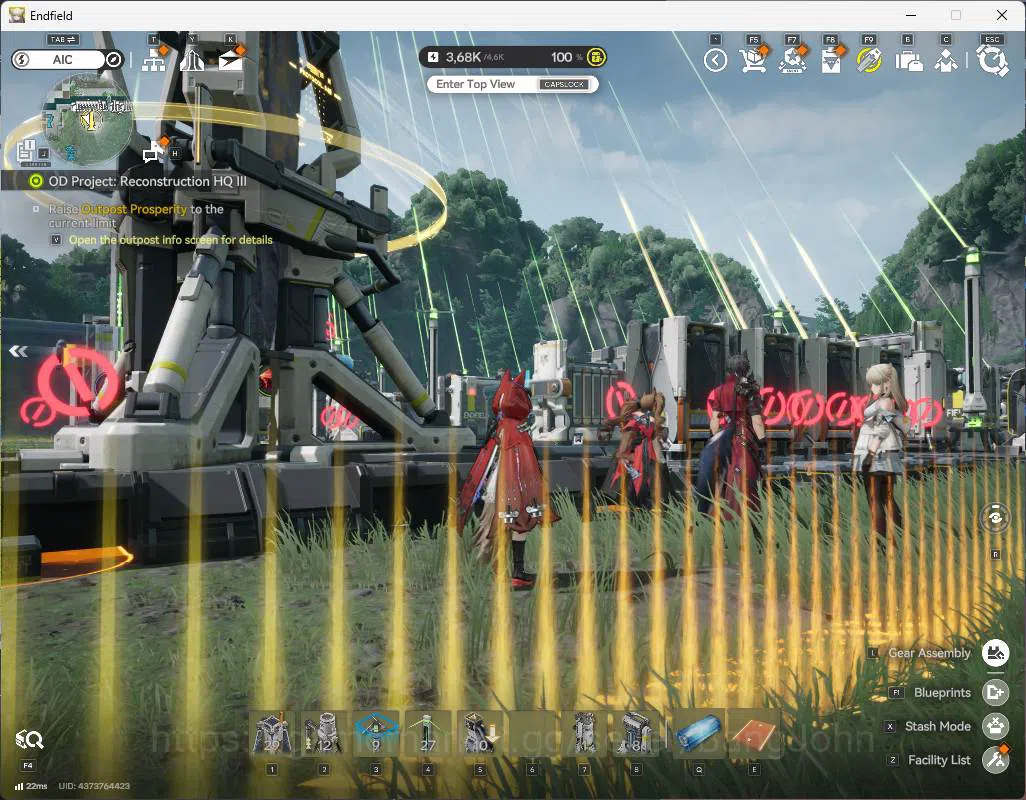The height and width of the screenshot is (800, 1026).
Task: Toggle AIC mode with the TAB switch
Action: [63, 39]
